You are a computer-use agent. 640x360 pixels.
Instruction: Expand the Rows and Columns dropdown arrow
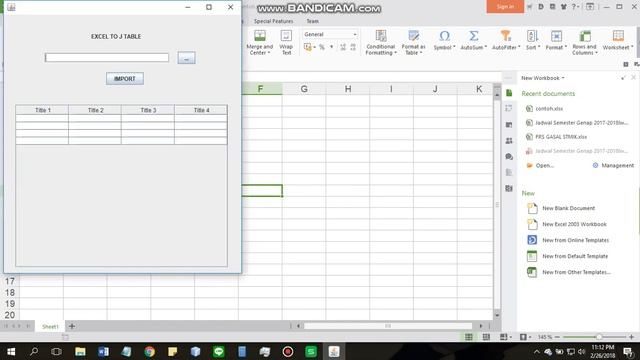596,53
